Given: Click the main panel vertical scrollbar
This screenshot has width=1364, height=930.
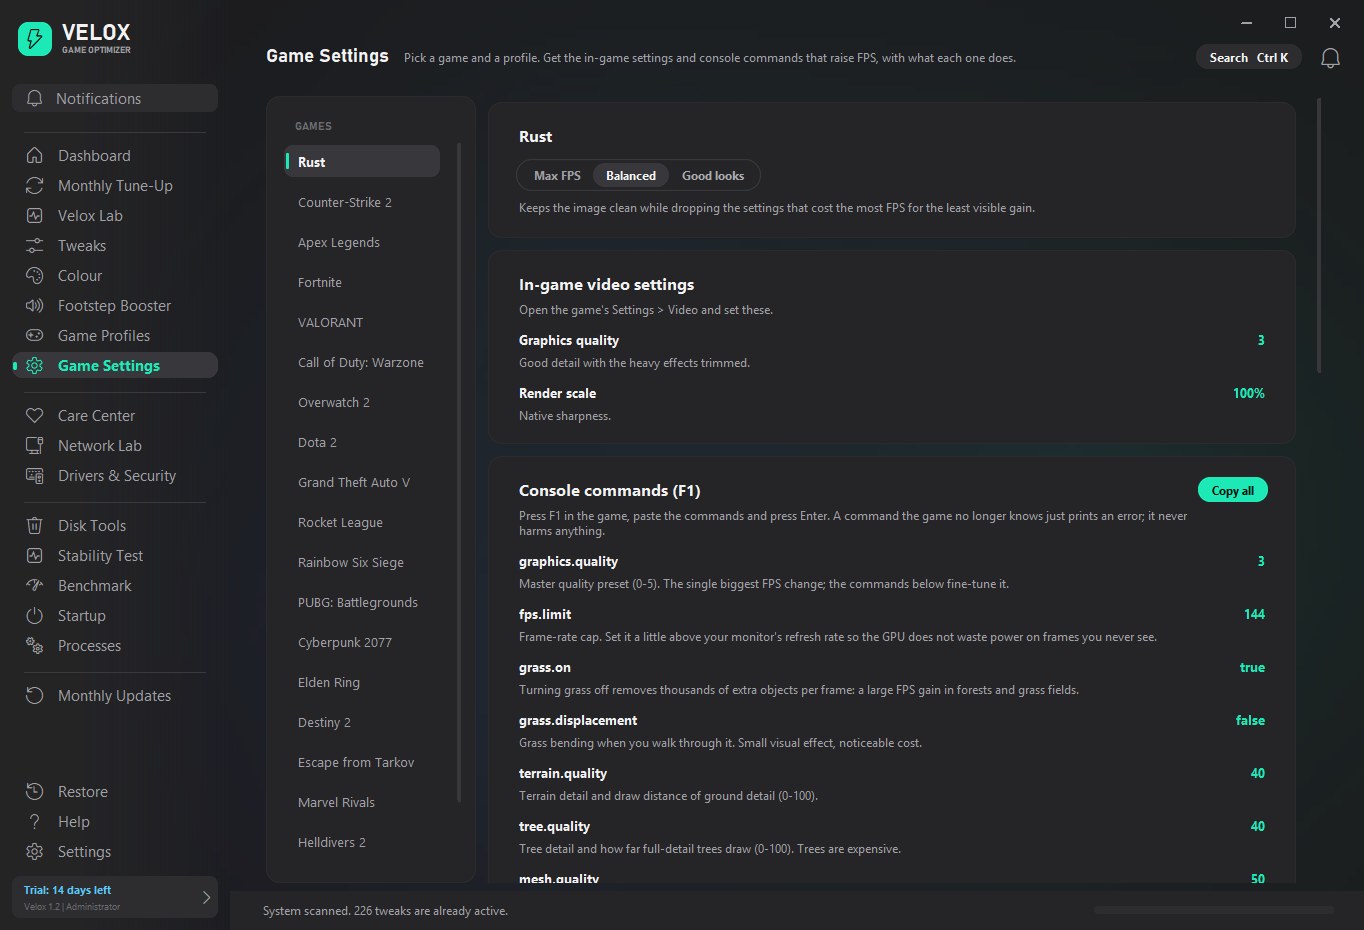Looking at the screenshot, I should [x=1319, y=235].
